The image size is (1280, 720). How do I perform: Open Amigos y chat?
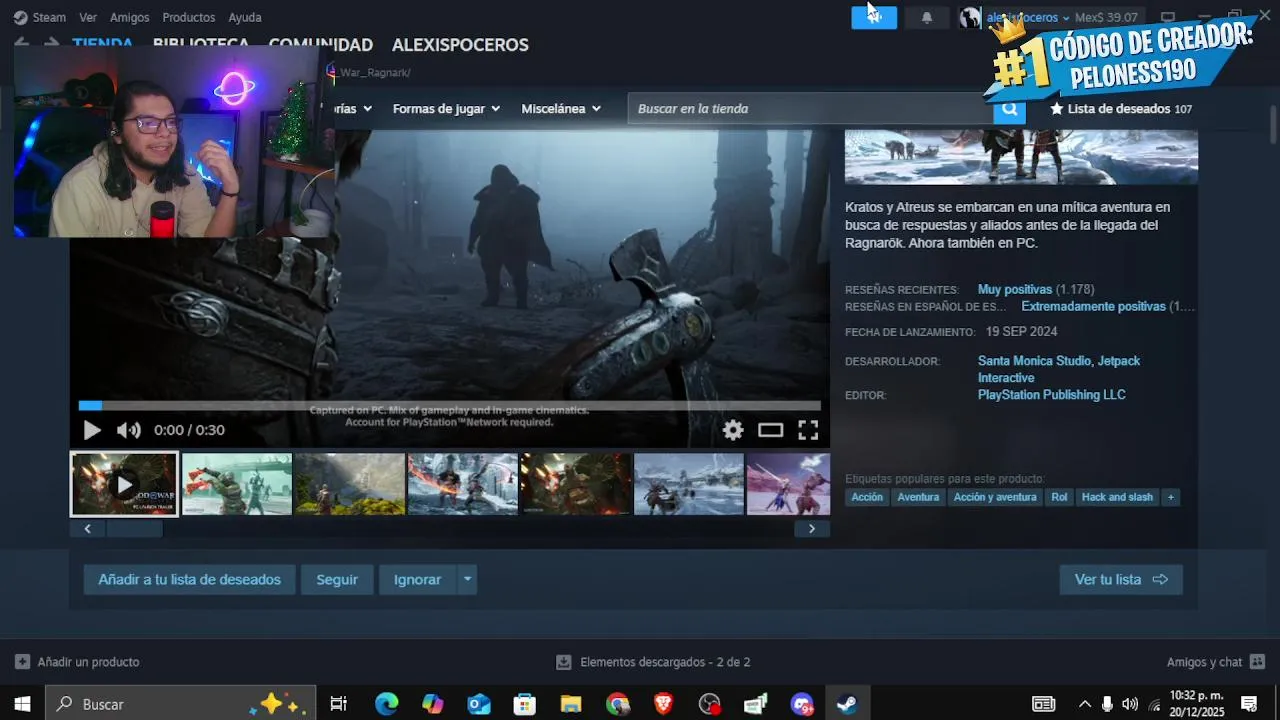(1215, 662)
